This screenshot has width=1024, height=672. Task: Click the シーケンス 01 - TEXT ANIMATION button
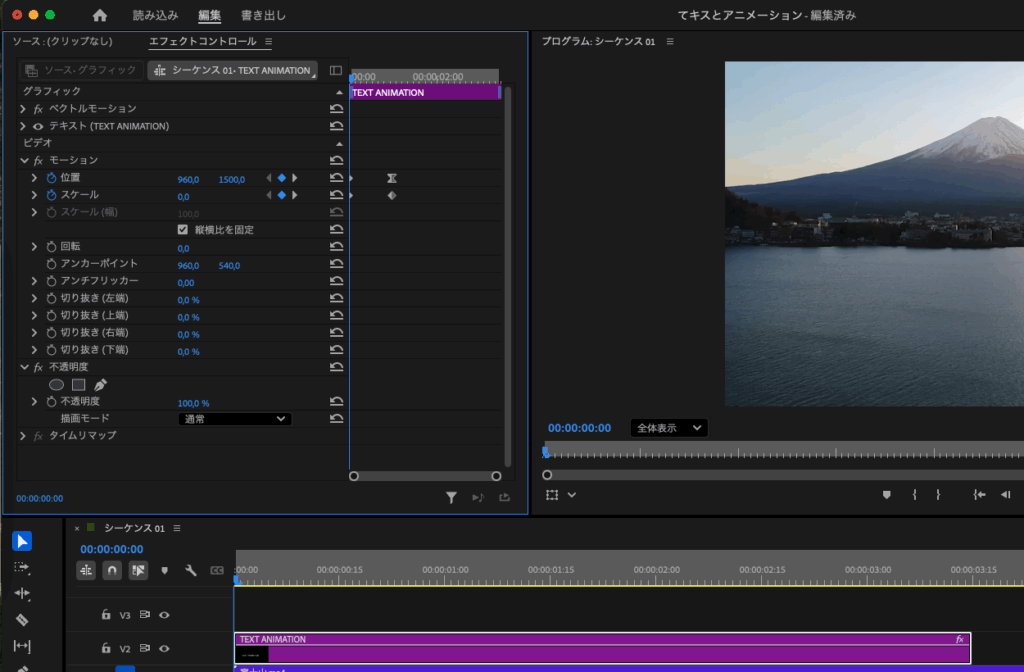tap(232, 71)
